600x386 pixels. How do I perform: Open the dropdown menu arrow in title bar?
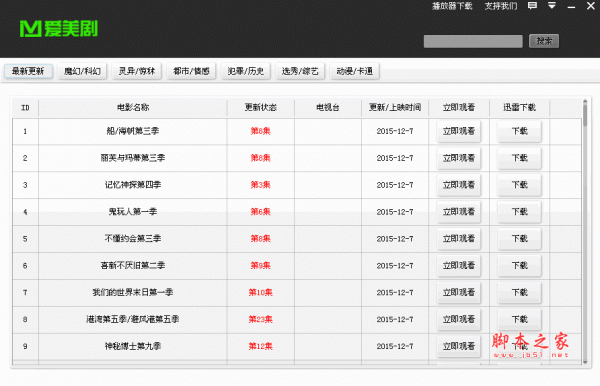(551, 6)
